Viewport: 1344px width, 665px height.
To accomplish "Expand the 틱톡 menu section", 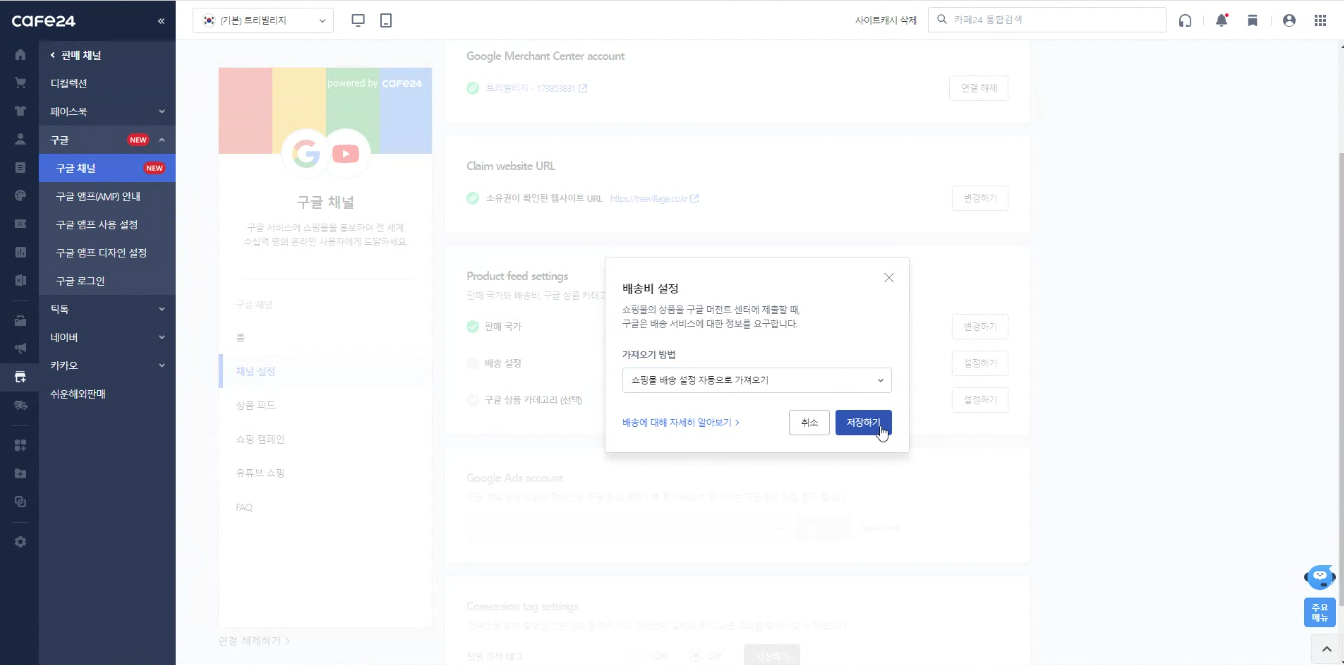I will (x=107, y=309).
